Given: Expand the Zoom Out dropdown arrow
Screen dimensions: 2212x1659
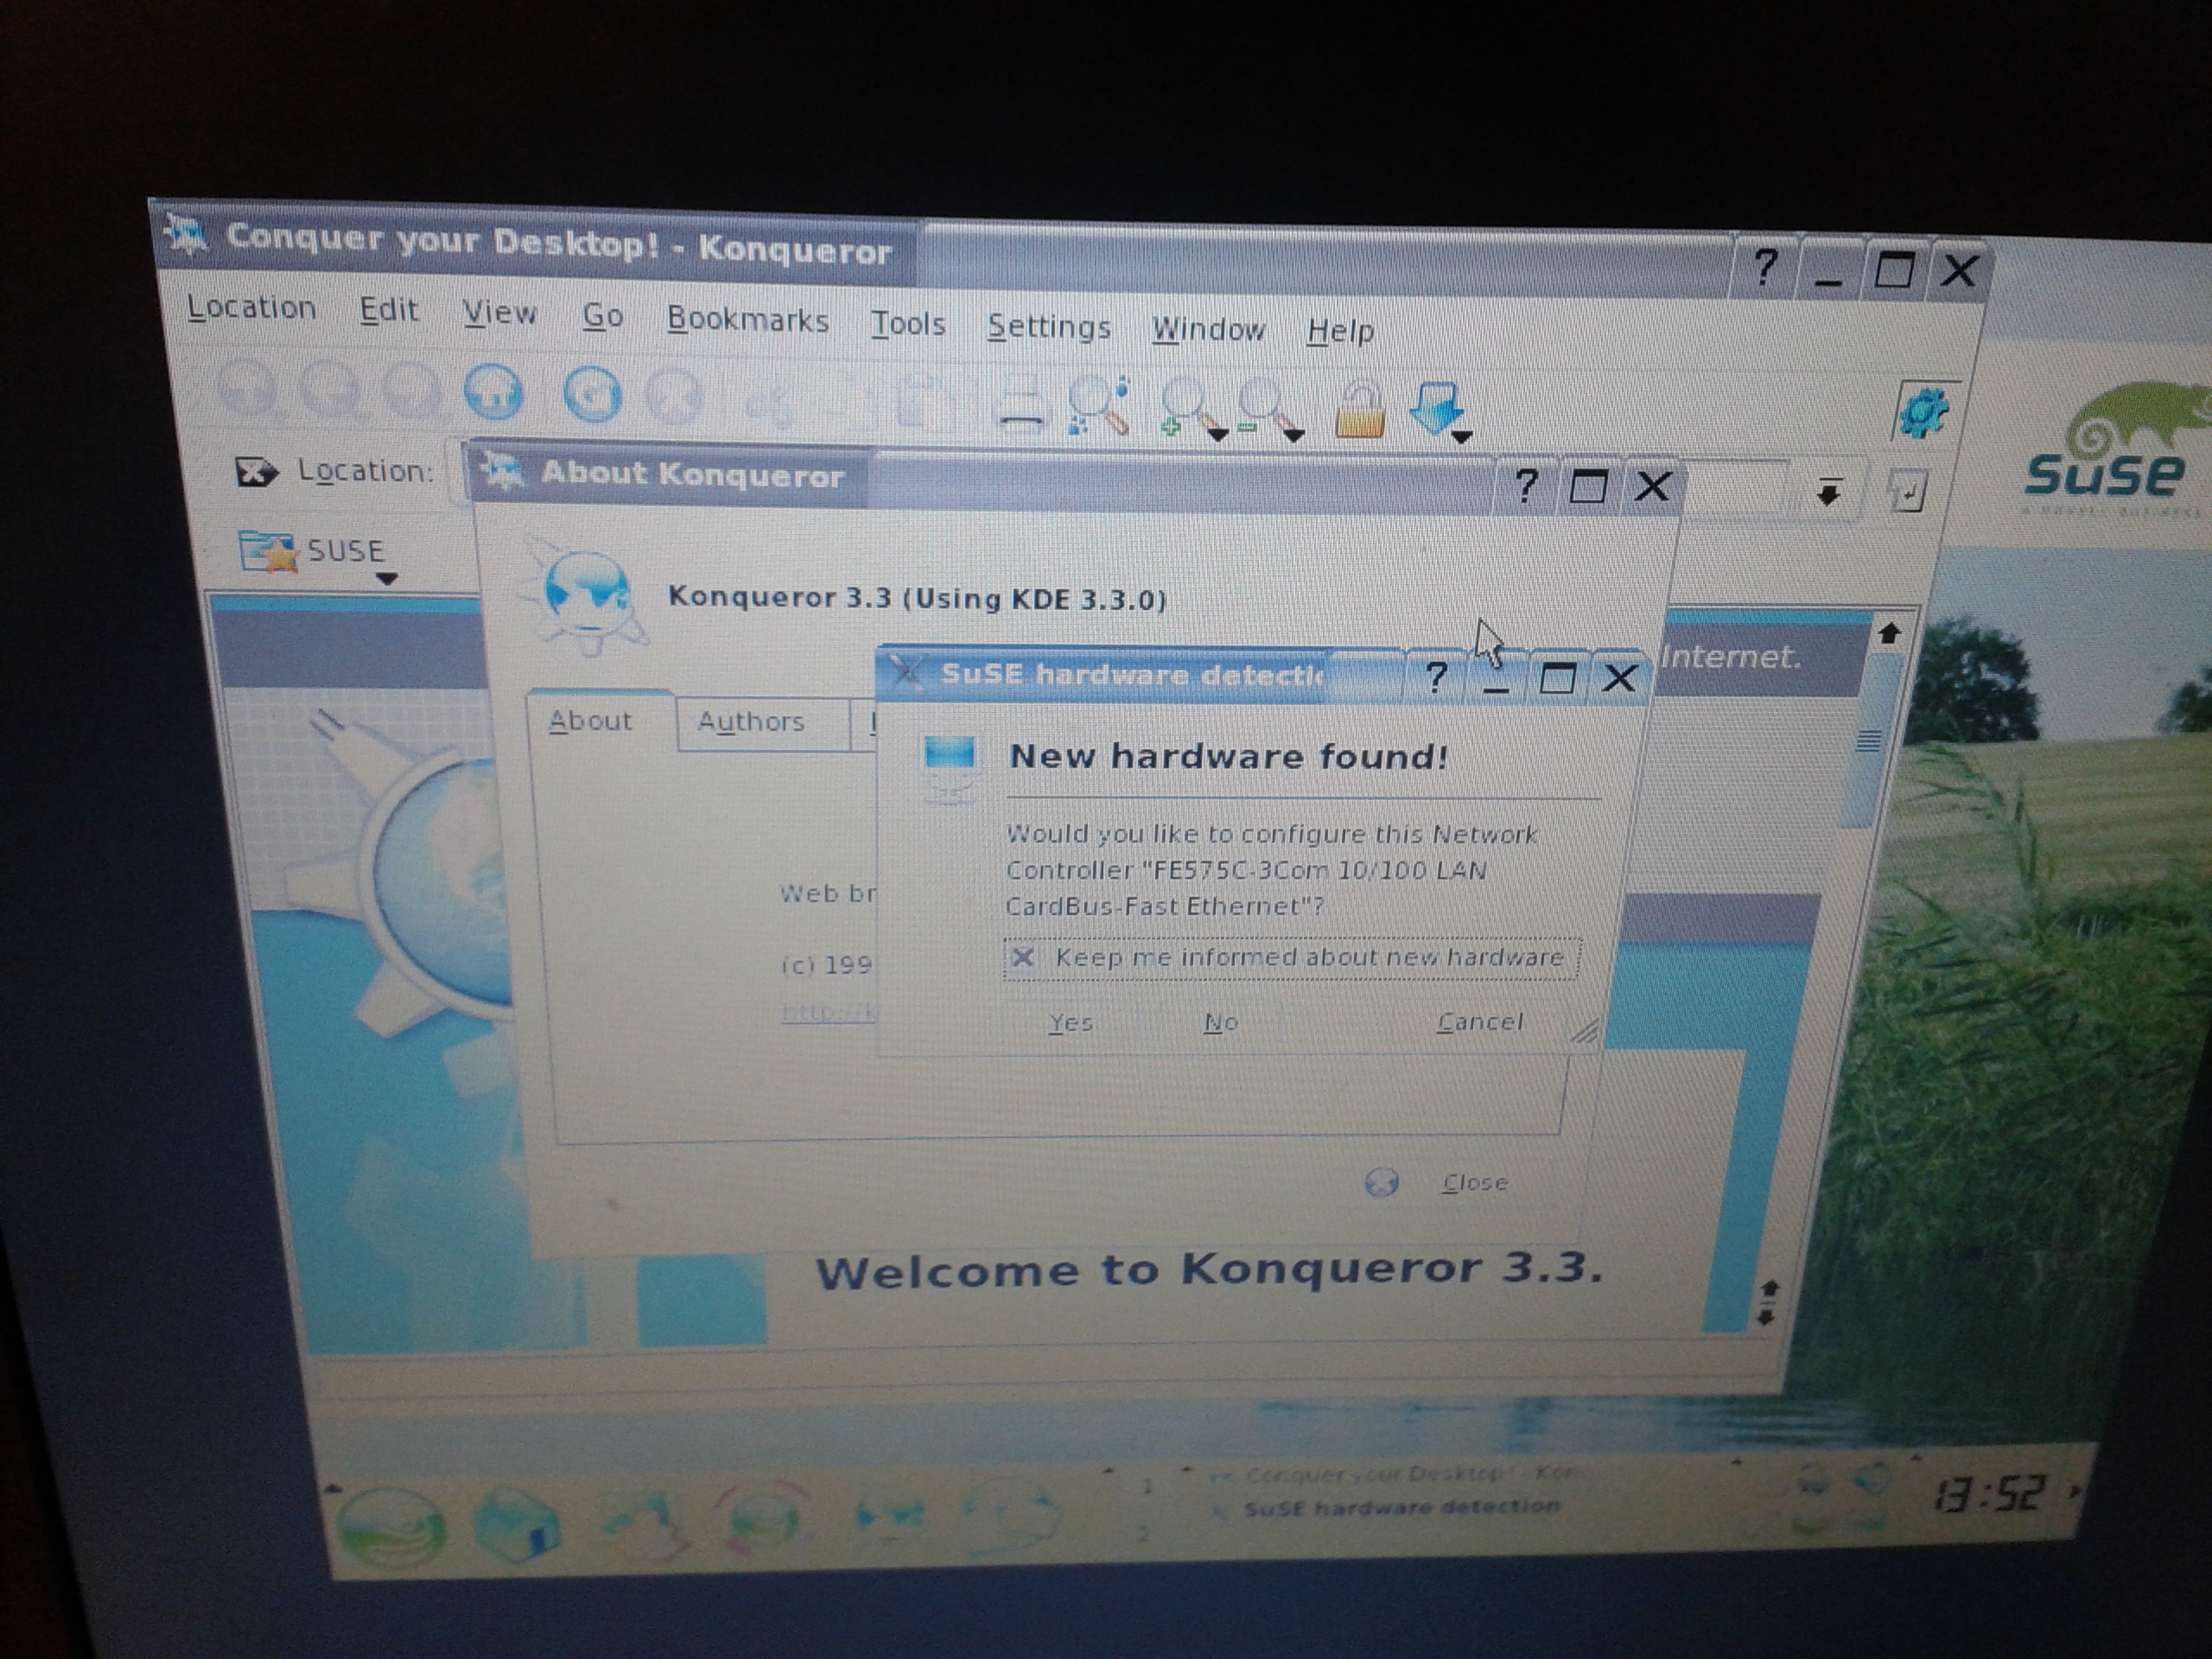Looking at the screenshot, I should click(1293, 435).
